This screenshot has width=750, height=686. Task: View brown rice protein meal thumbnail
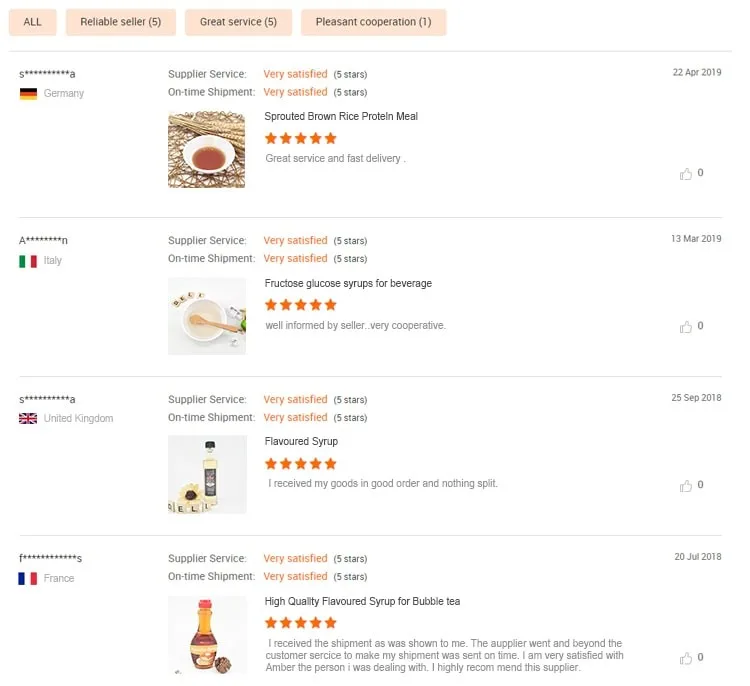[207, 149]
